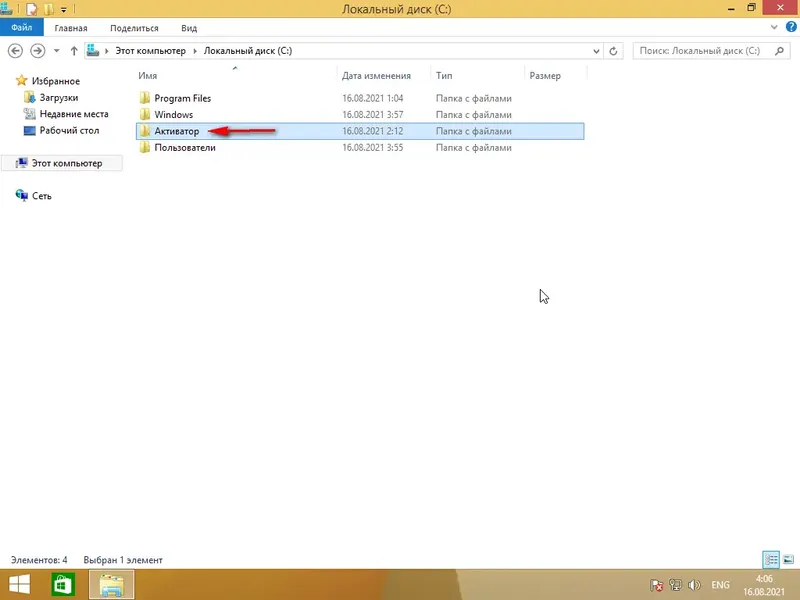Expand the ribbon with the chevron
Viewport: 800px width, 600px height.
tap(774, 27)
